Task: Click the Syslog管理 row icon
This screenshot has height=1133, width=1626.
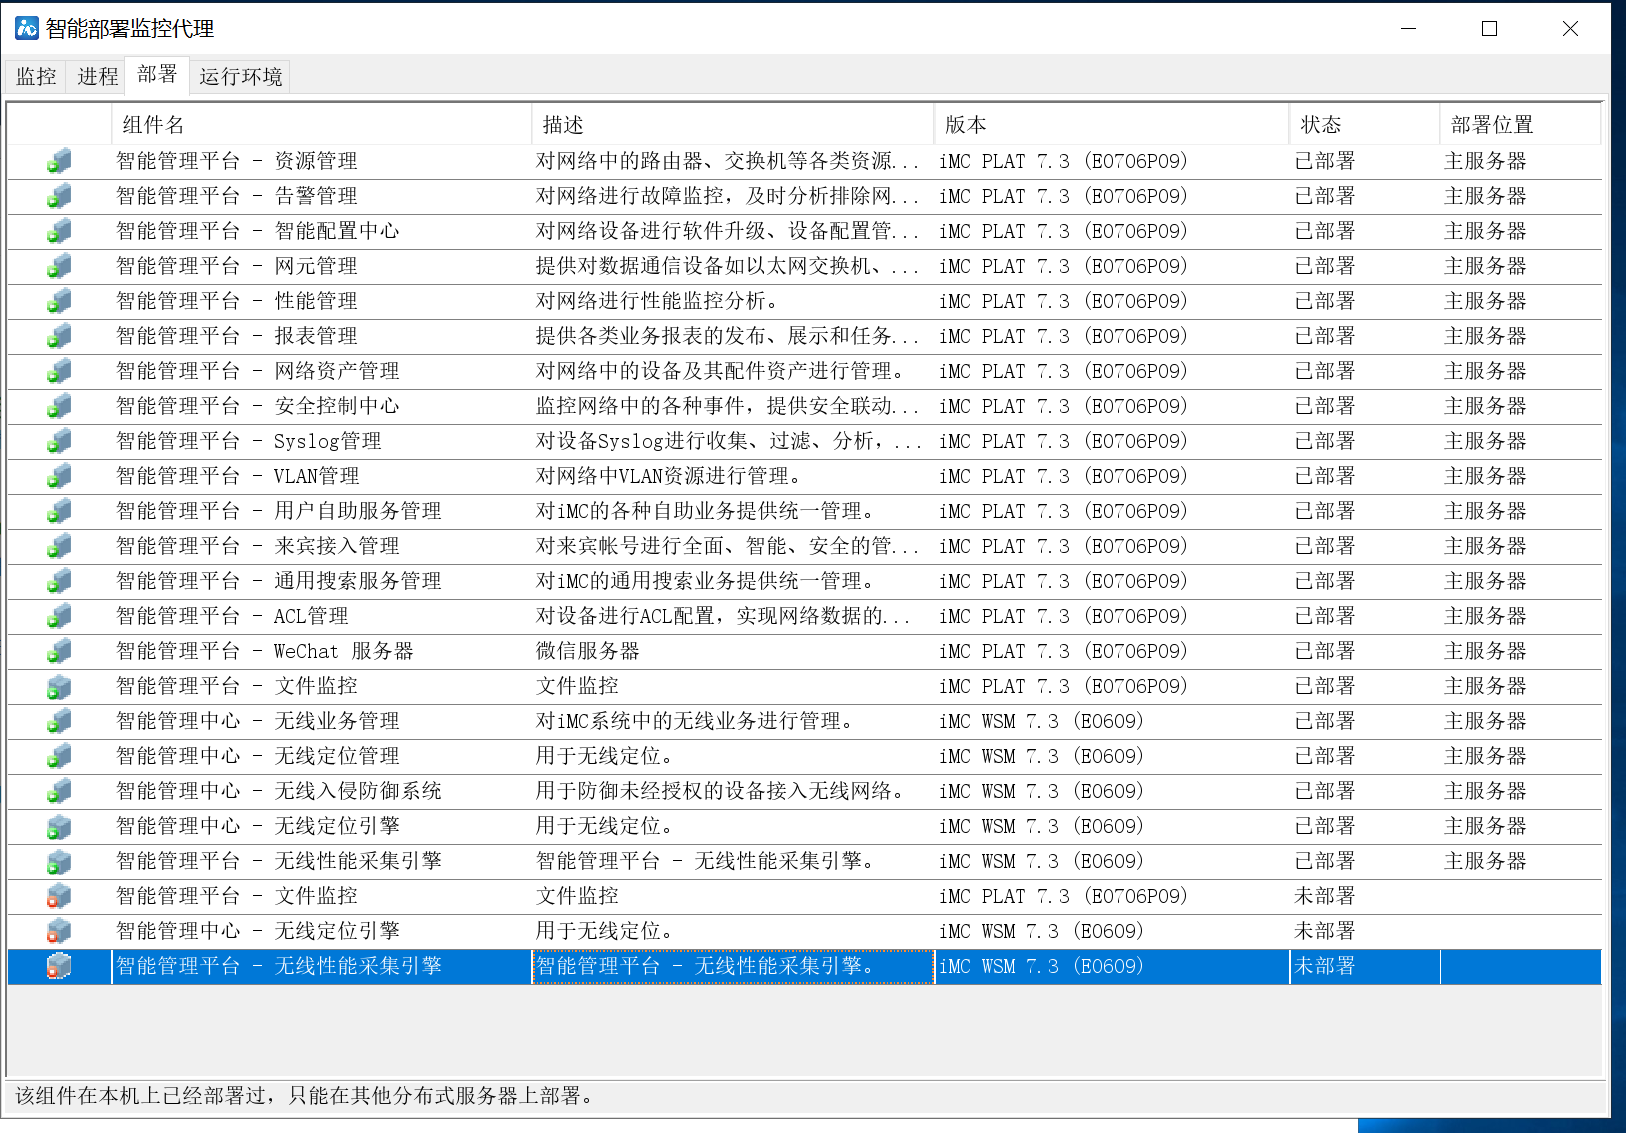Action: click(x=59, y=441)
